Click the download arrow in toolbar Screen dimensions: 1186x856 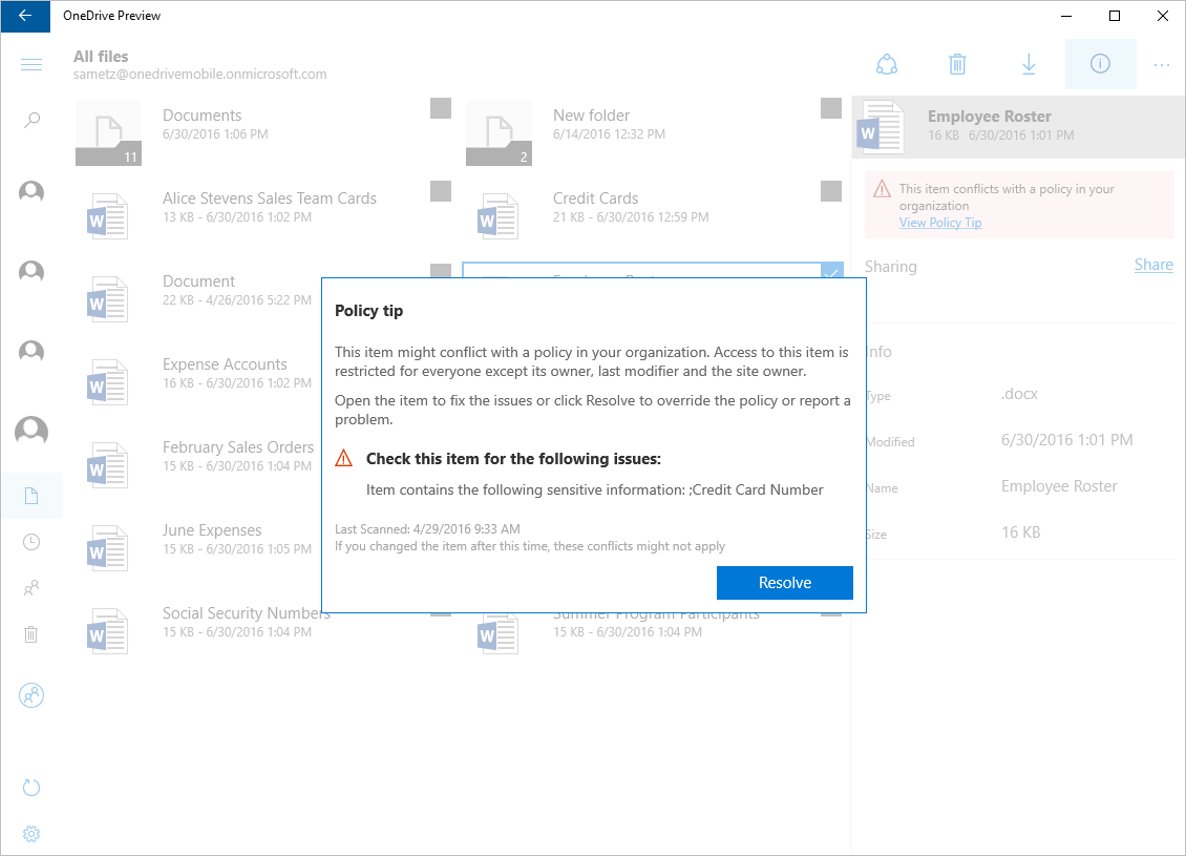click(1029, 64)
